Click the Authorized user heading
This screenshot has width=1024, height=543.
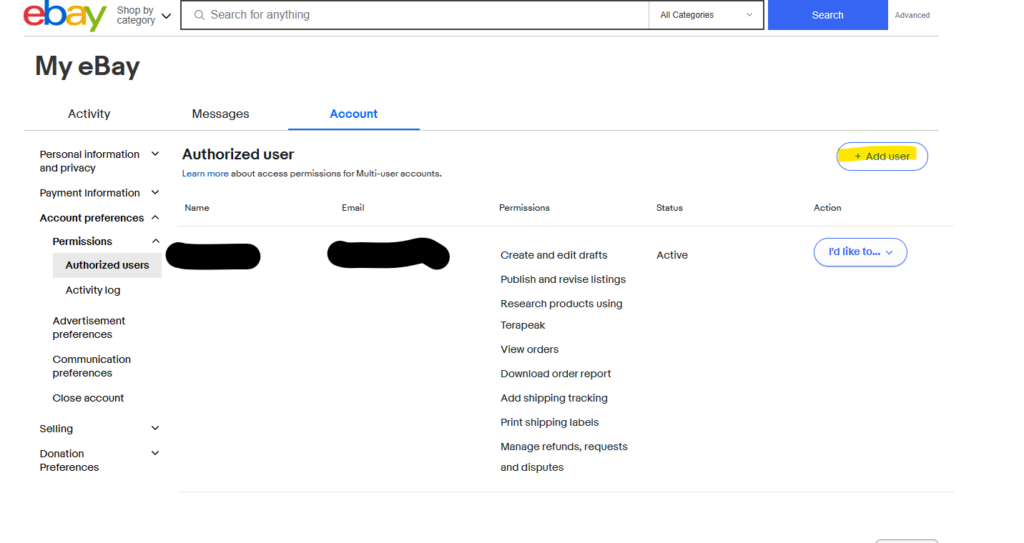pyautogui.click(x=238, y=154)
